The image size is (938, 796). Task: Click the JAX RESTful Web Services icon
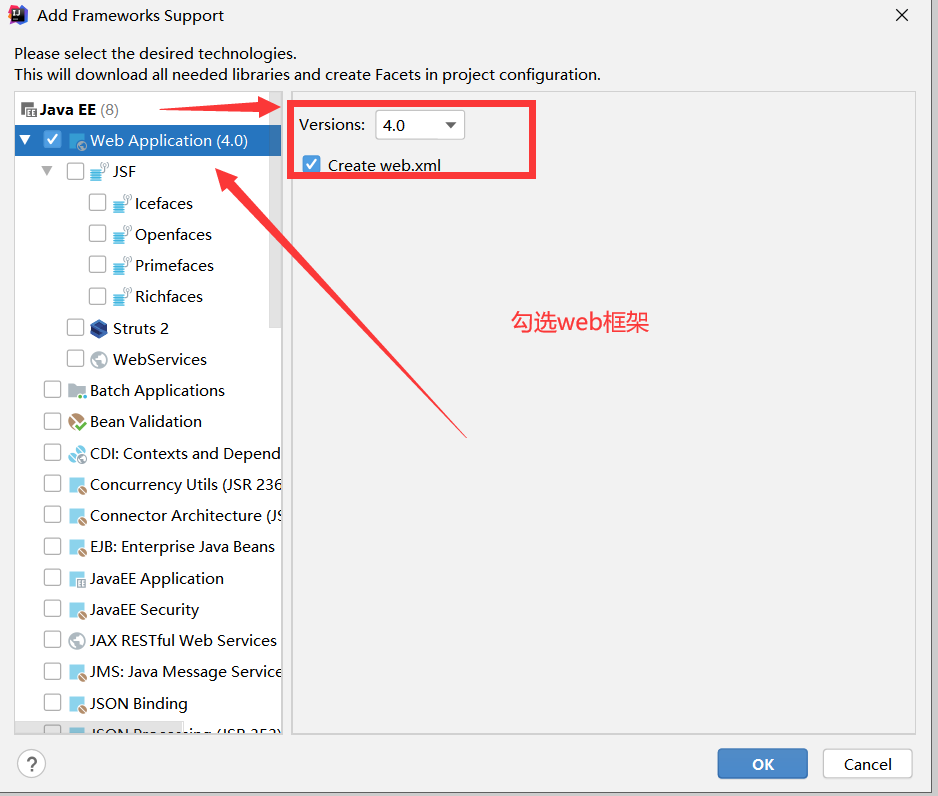(x=77, y=641)
